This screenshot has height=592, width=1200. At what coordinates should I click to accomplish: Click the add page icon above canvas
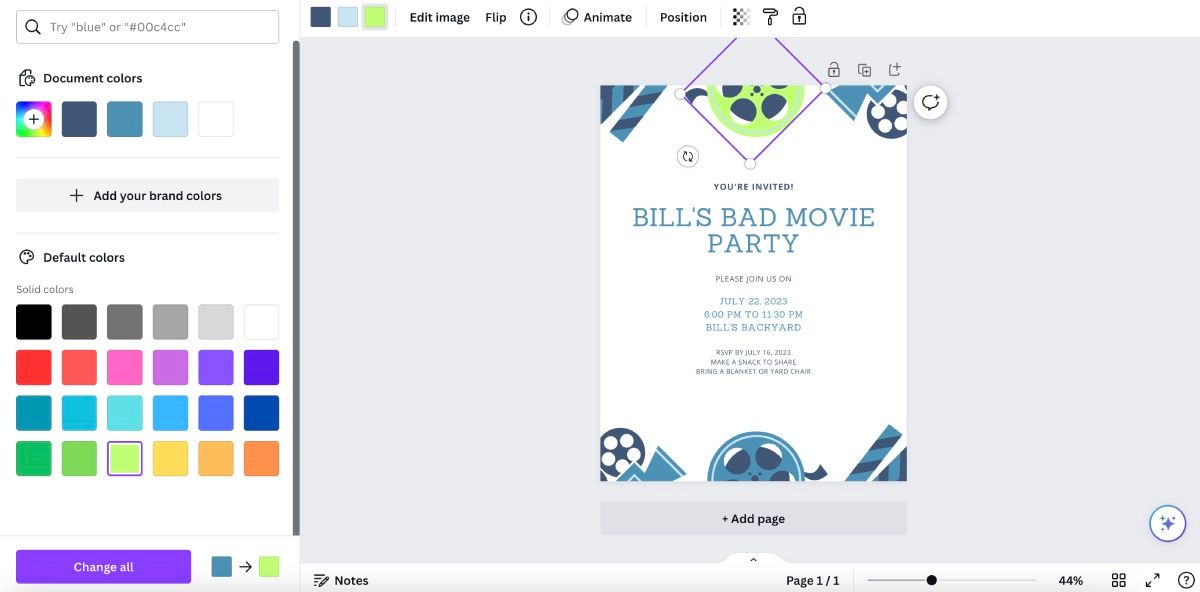tap(895, 70)
